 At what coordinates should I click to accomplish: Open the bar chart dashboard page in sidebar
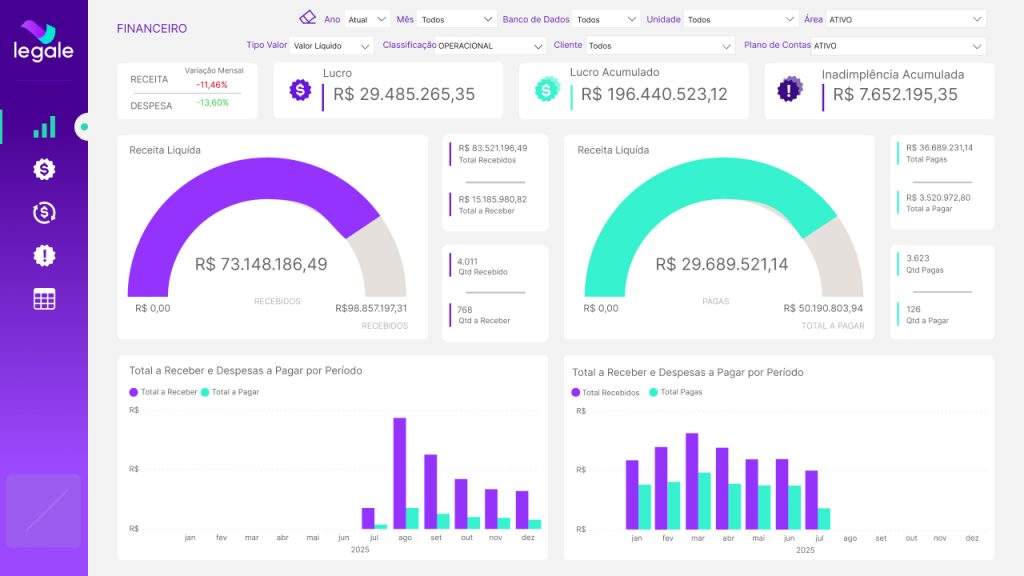44,127
